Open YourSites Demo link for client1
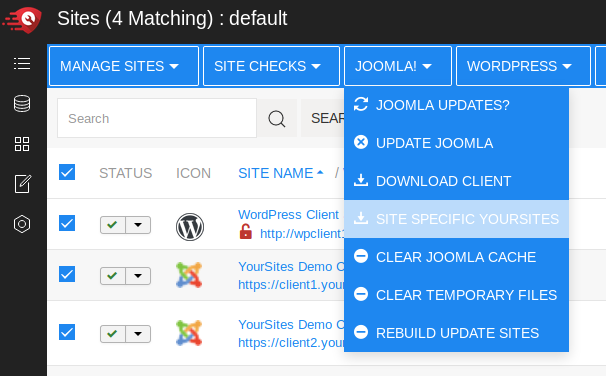This screenshot has width=606, height=376. [x=291, y=267]
